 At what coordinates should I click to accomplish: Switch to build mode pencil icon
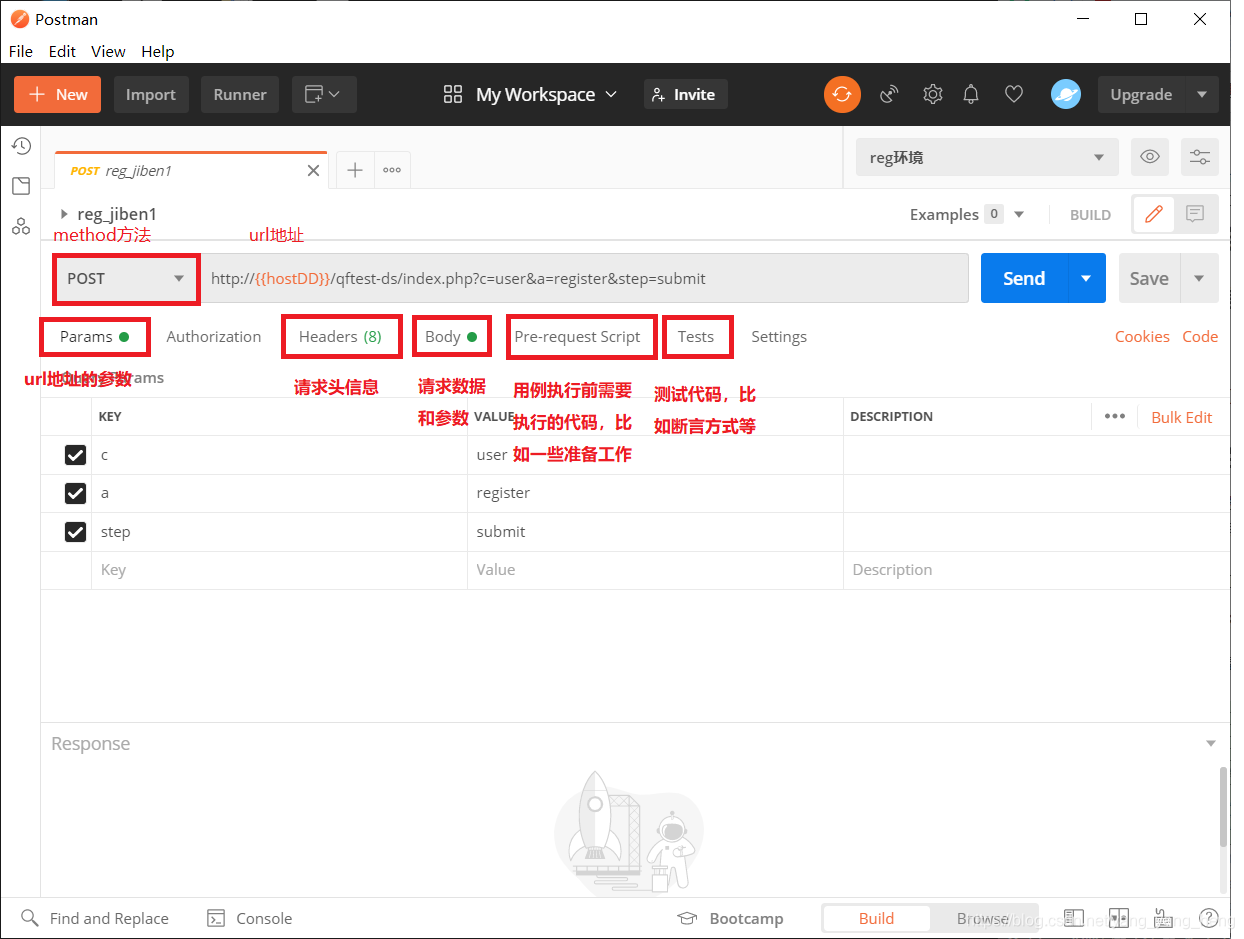(1153, 214)
